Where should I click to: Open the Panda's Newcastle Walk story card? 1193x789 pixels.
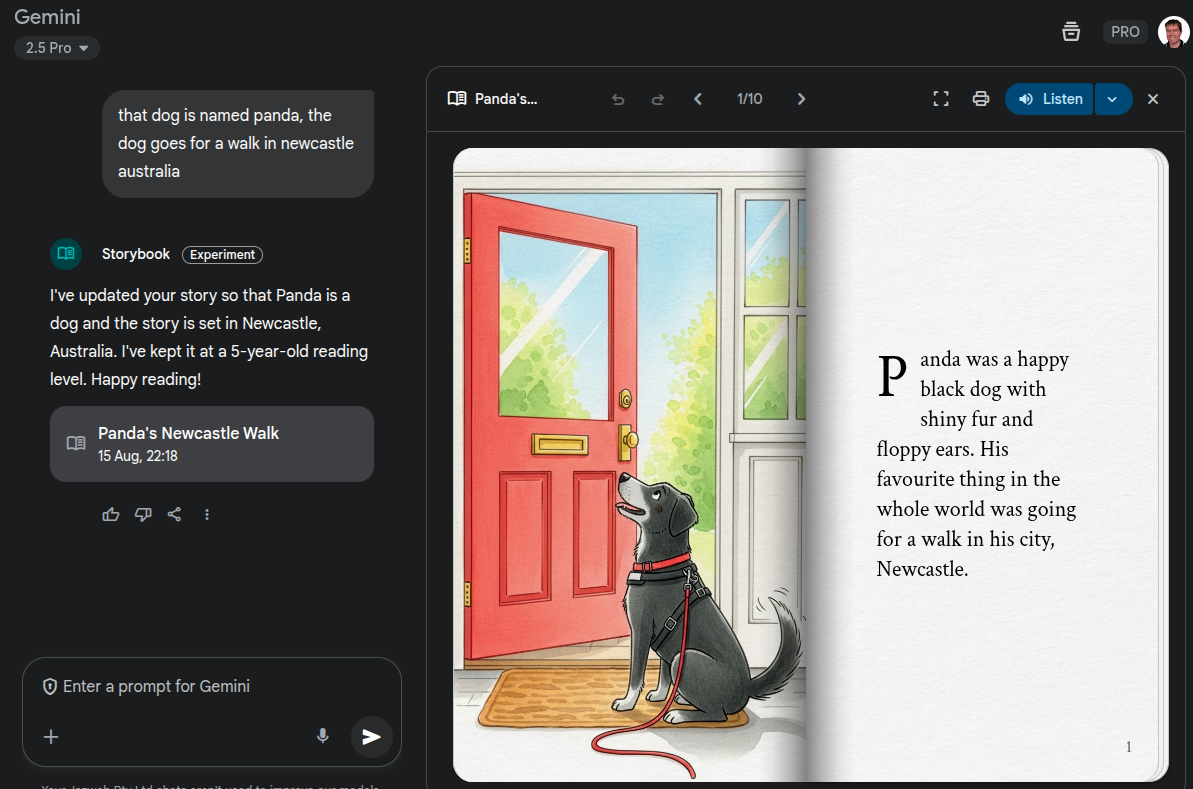point(211,444)
